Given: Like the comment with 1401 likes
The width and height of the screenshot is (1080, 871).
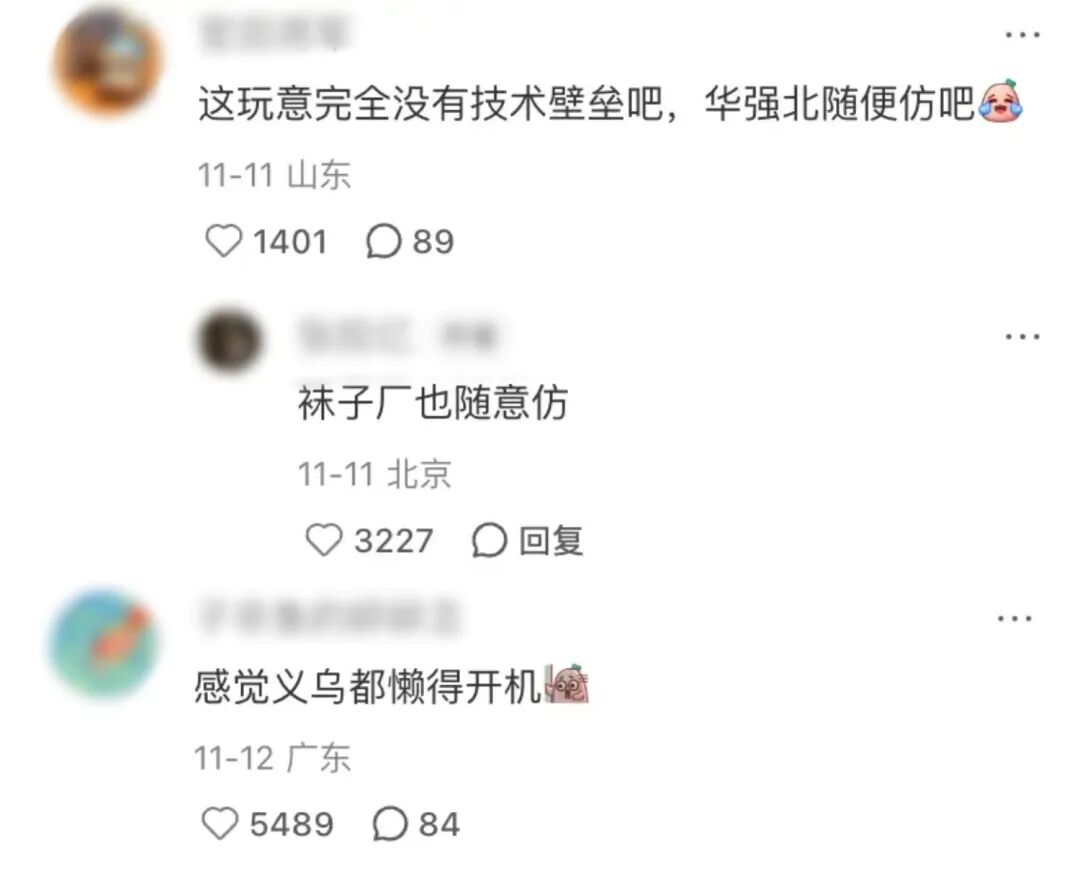Looking at the screenshot, I should [x=224, y=241].
